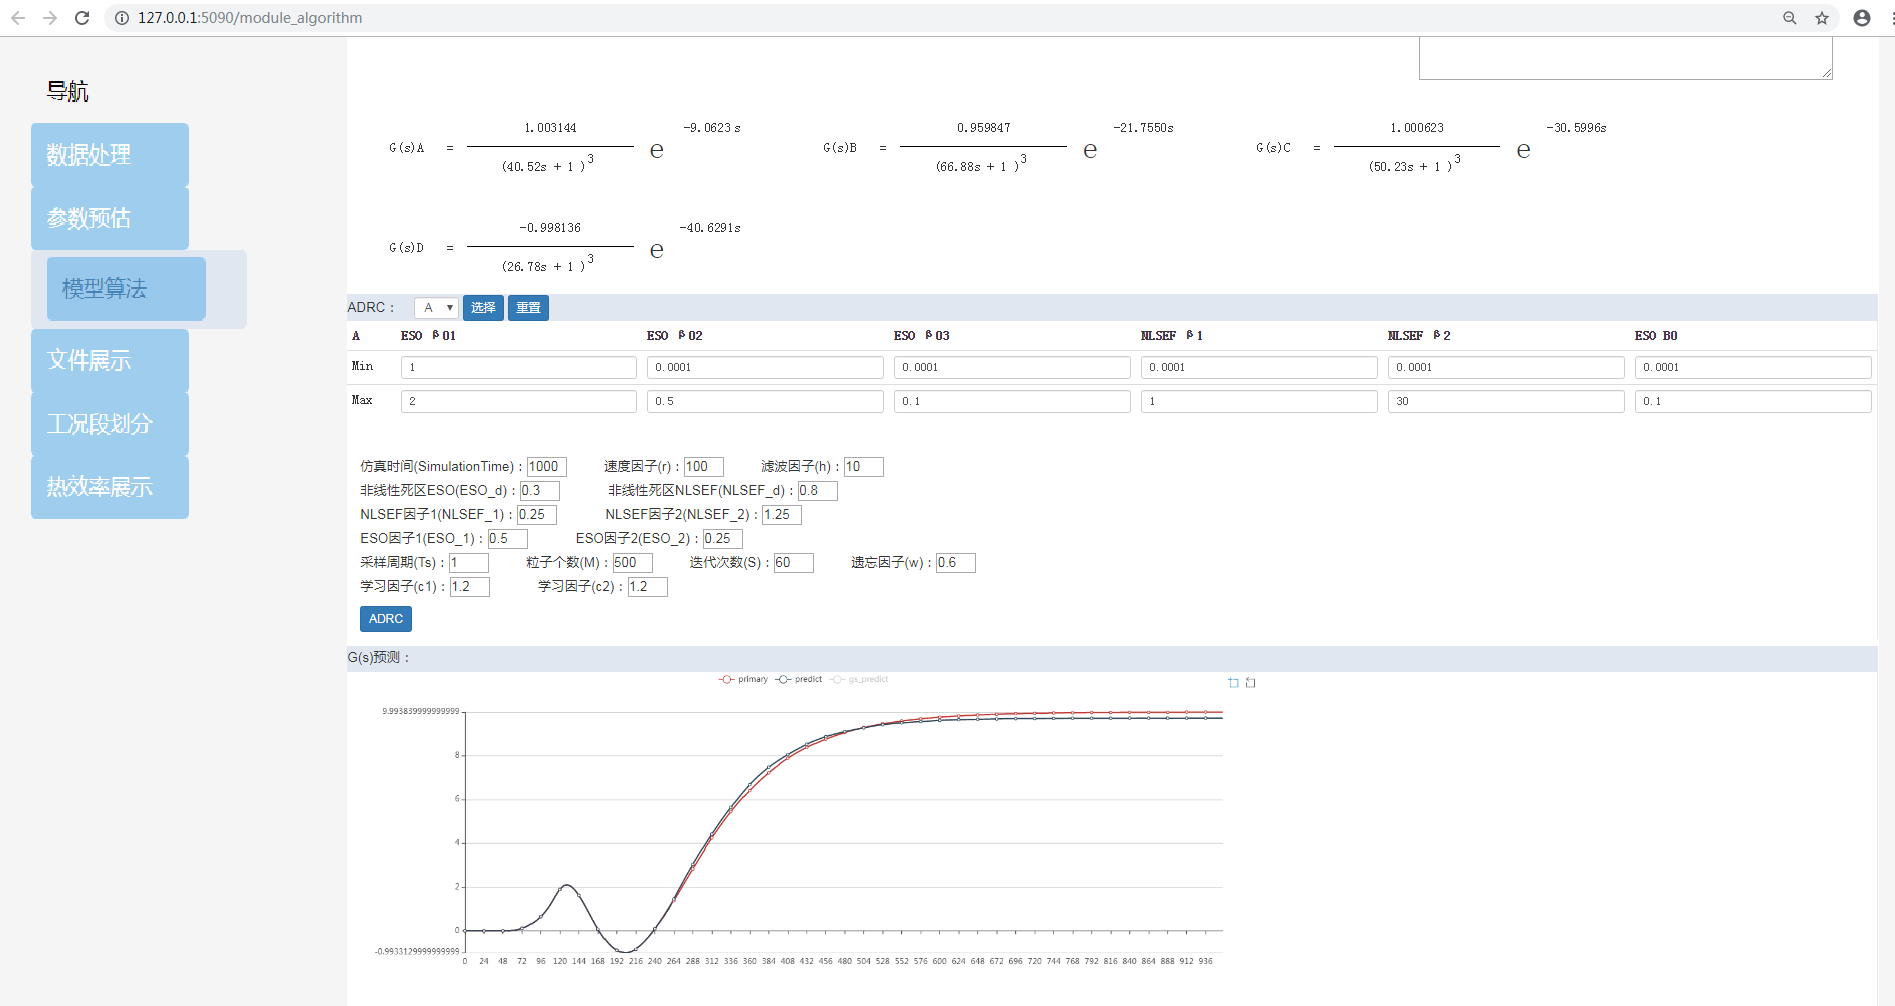Edit Max value of ESO β02
The height and width of the screenshot is (1006, 1895).
click(x=765, y=401)
